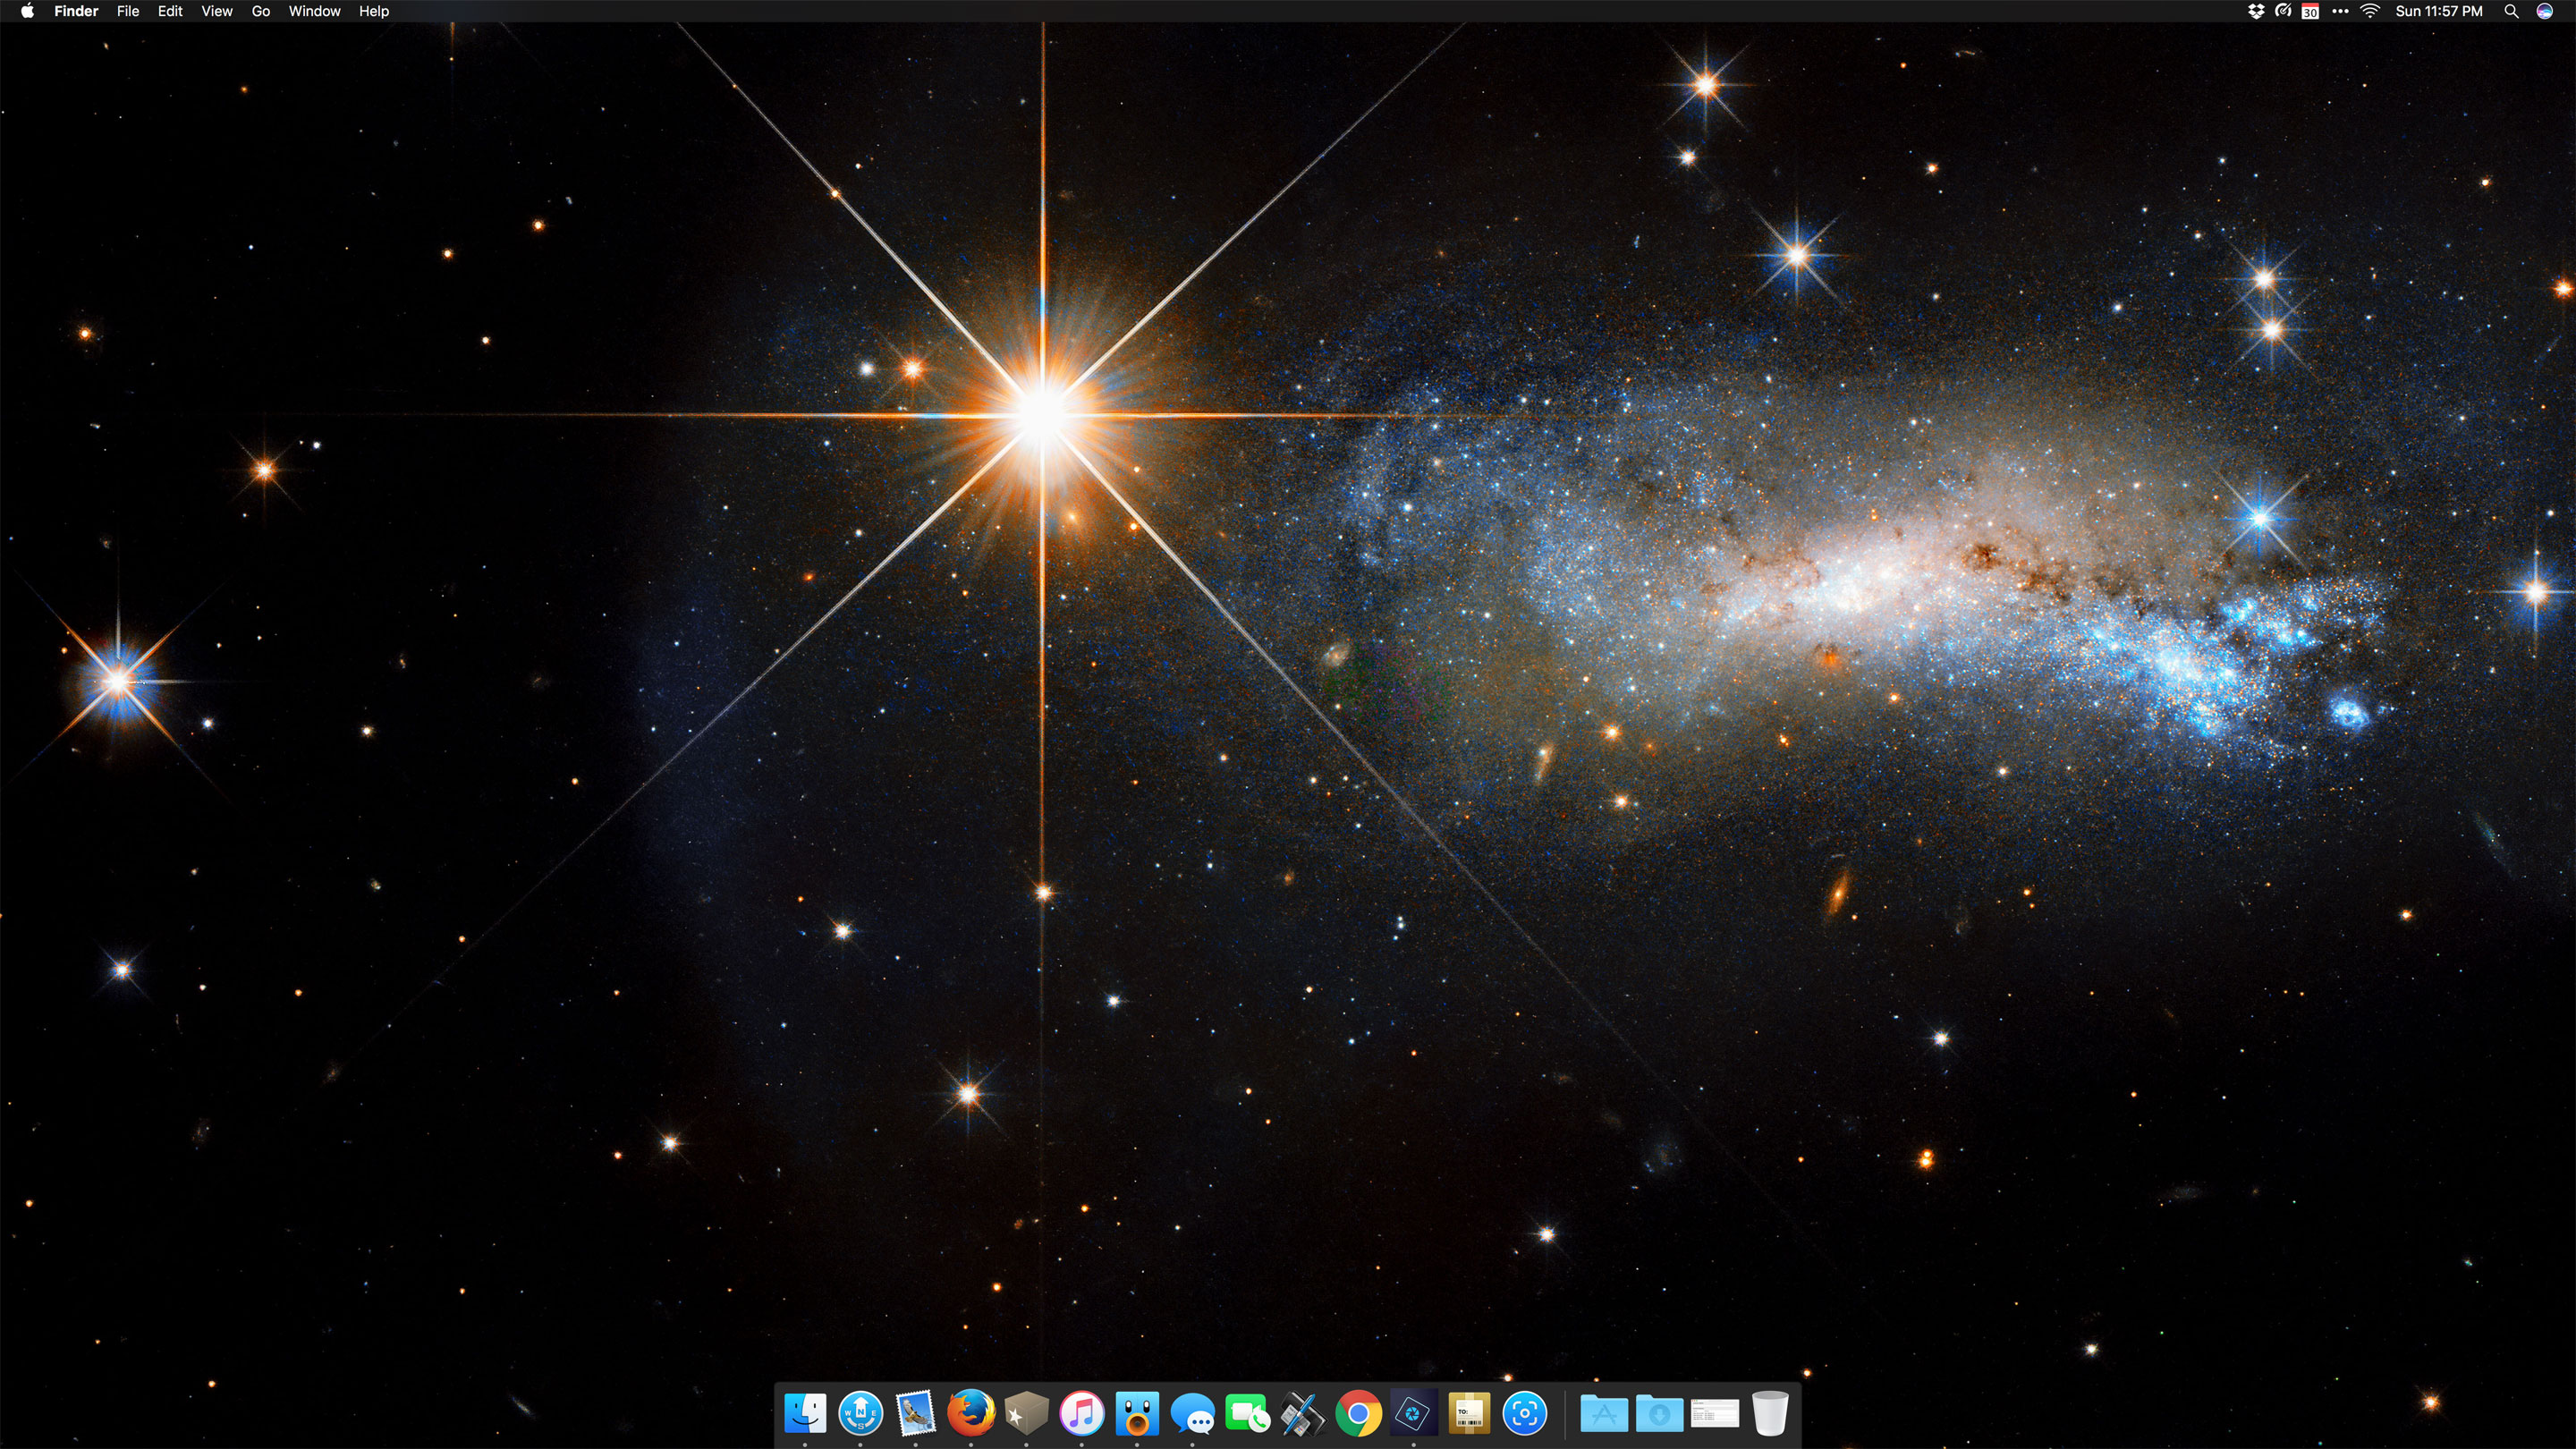Open FaceTime from the dock
Viewport: 2576px width, 1449px height.
[1247, 1413]
